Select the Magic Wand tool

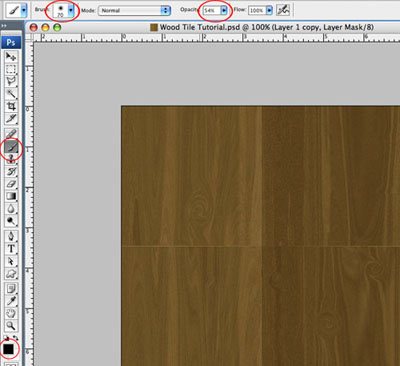coord(11,94)
